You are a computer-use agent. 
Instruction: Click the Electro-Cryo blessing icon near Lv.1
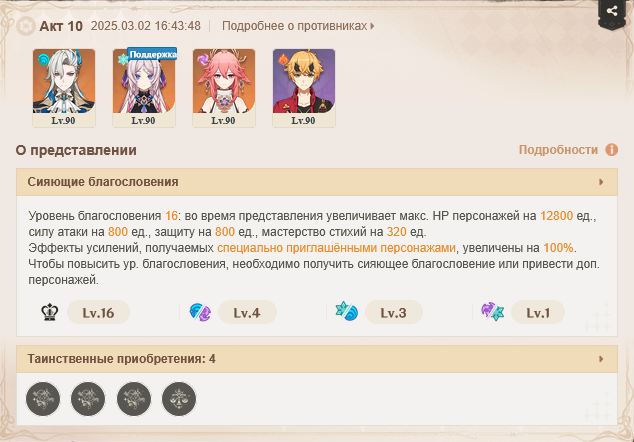492,312
